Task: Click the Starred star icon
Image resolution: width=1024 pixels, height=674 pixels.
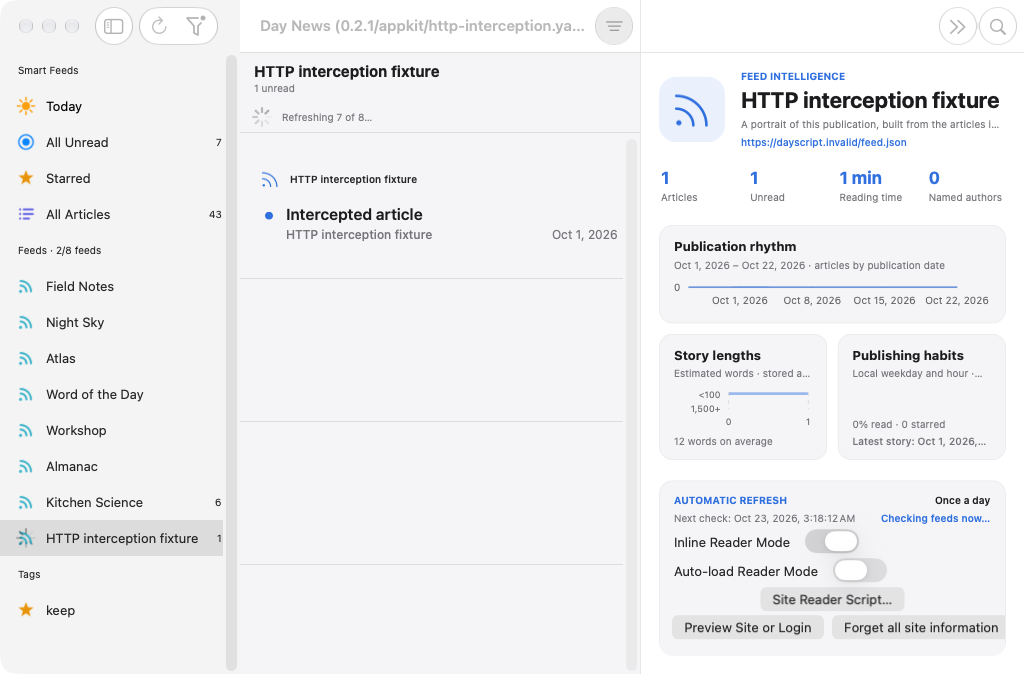Action: 26,178
